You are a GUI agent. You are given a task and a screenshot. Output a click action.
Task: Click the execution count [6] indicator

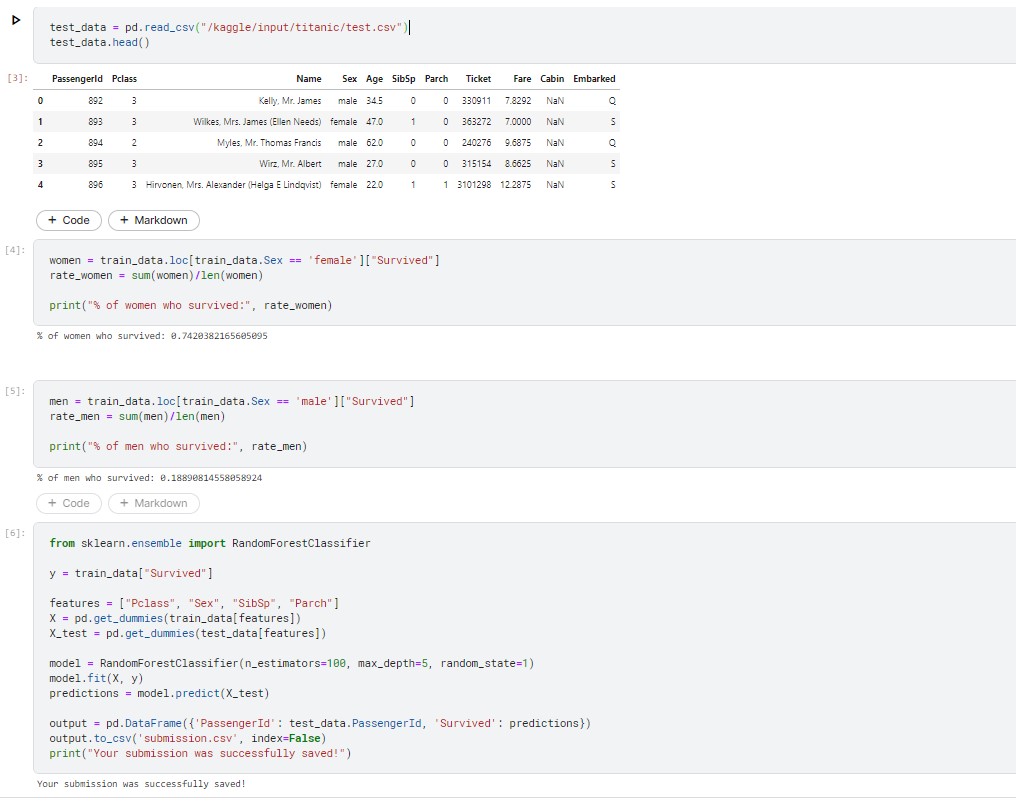tap(13, 533)
